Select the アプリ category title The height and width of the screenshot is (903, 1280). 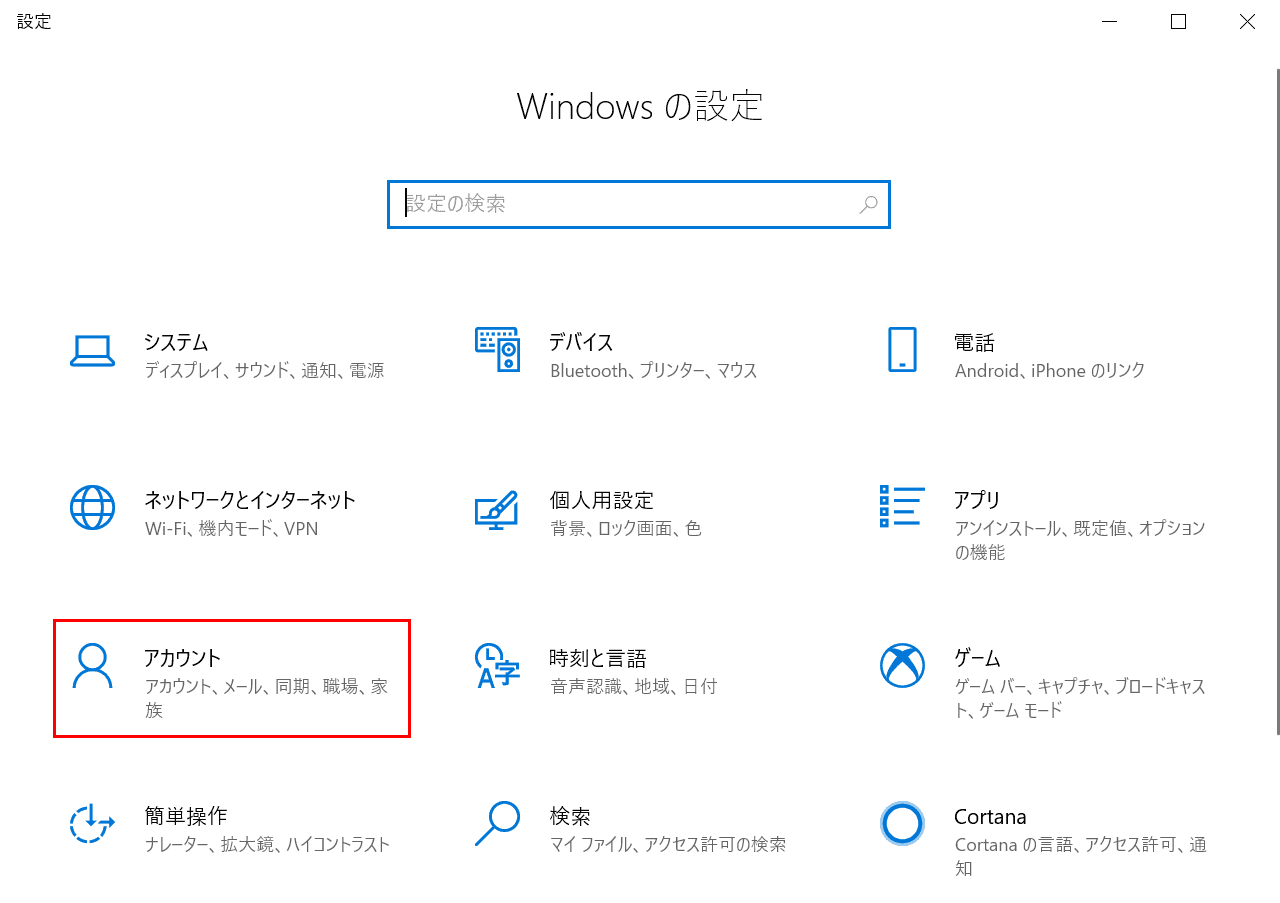977,500
